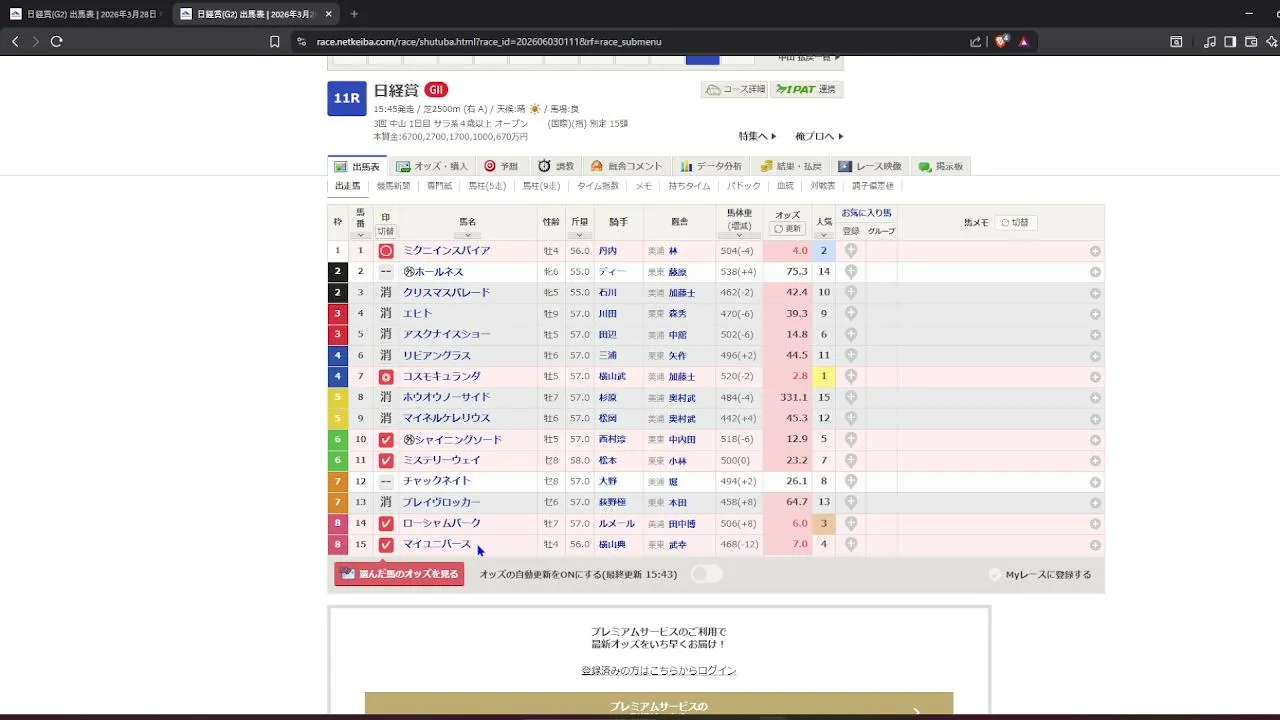Switch to the 予想 tab
The width and height of the screenshot is (1280, 720).
point(501,166)
